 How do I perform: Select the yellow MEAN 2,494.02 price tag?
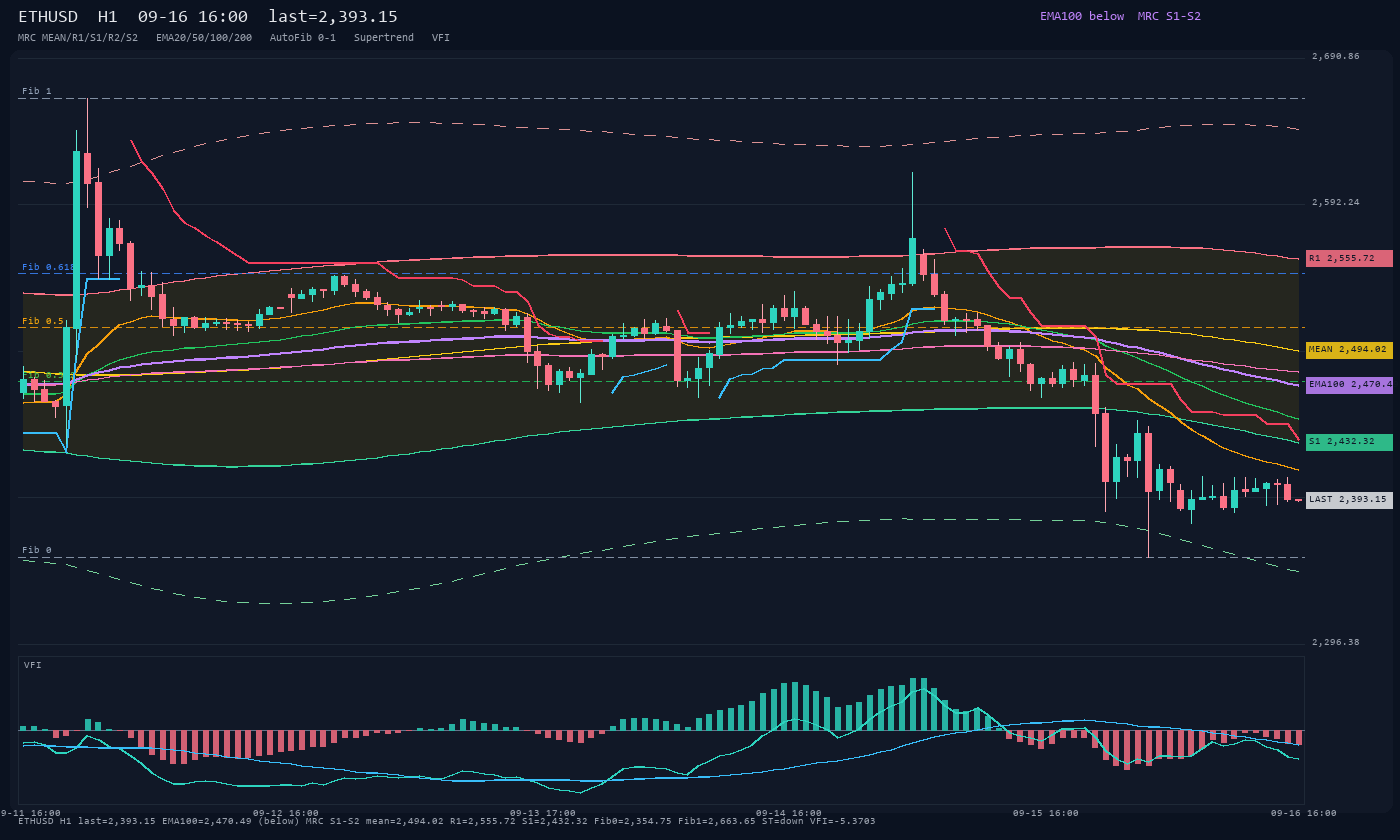(x=1349, y=350)
